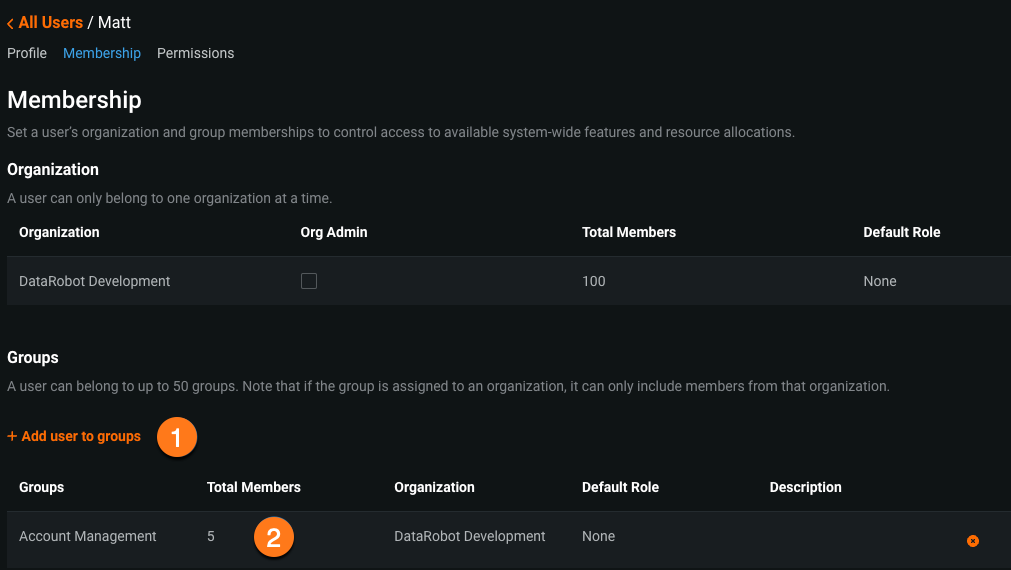Click the plus icon for adding groups
Viewport: 1011px width, 570px height.
(12, 437)
